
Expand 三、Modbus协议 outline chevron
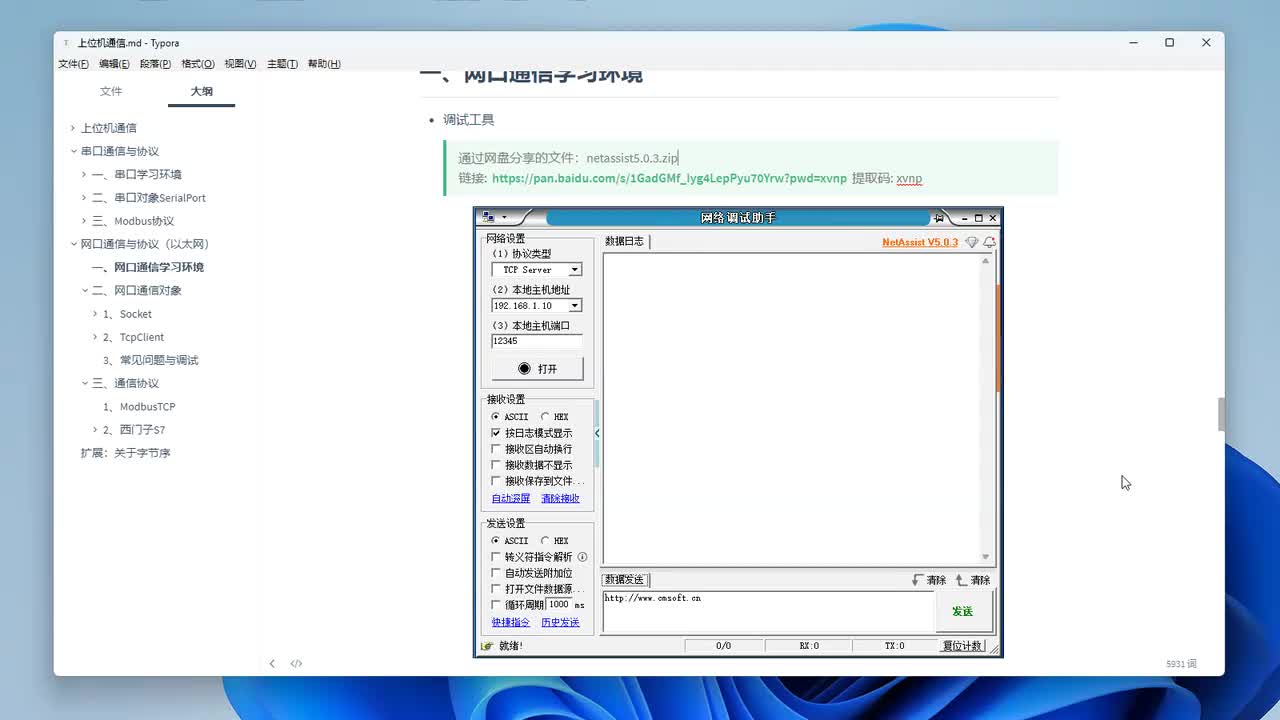84,221
